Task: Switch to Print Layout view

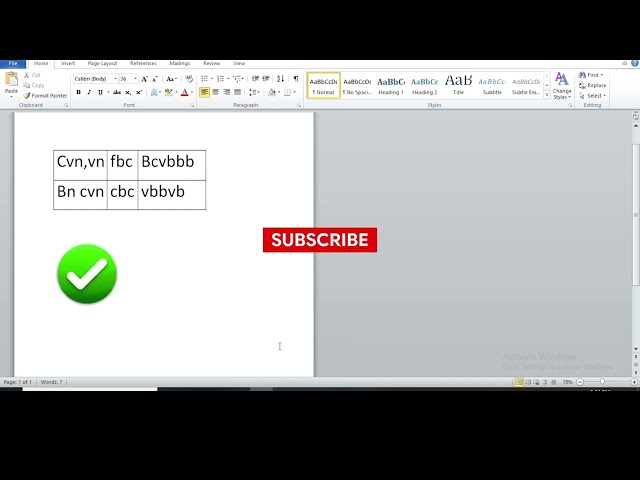Action: [519, 382]
